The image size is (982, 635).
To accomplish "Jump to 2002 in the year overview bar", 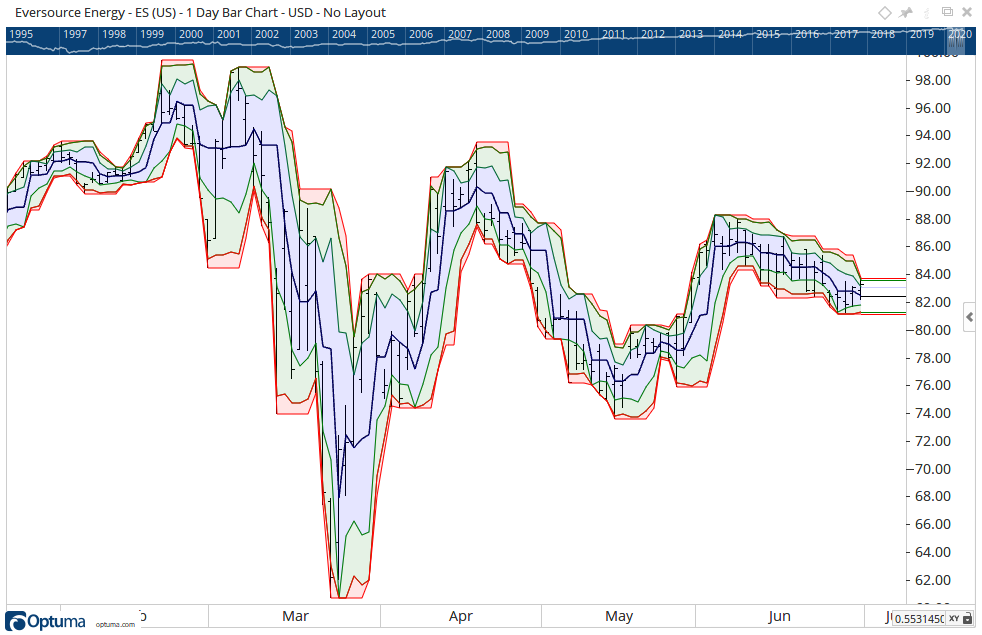I will 267,34.
